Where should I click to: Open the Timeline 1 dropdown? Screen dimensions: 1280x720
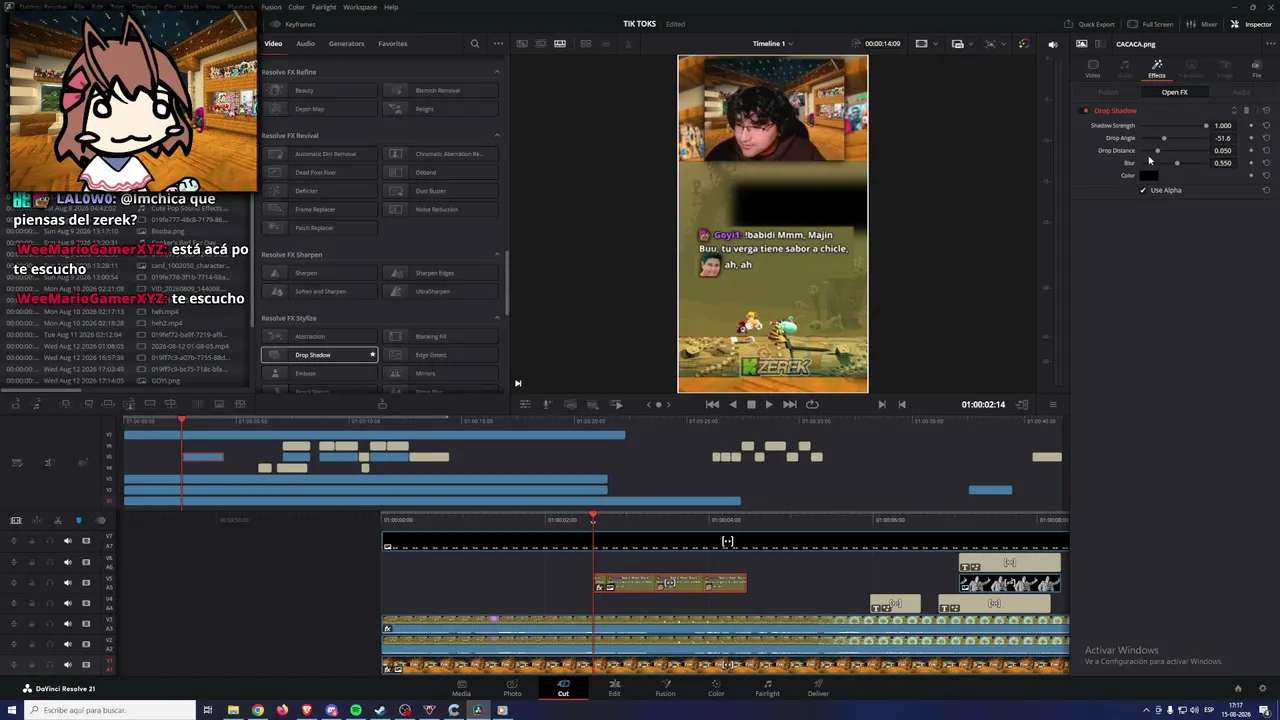click(x=771, y=44)
